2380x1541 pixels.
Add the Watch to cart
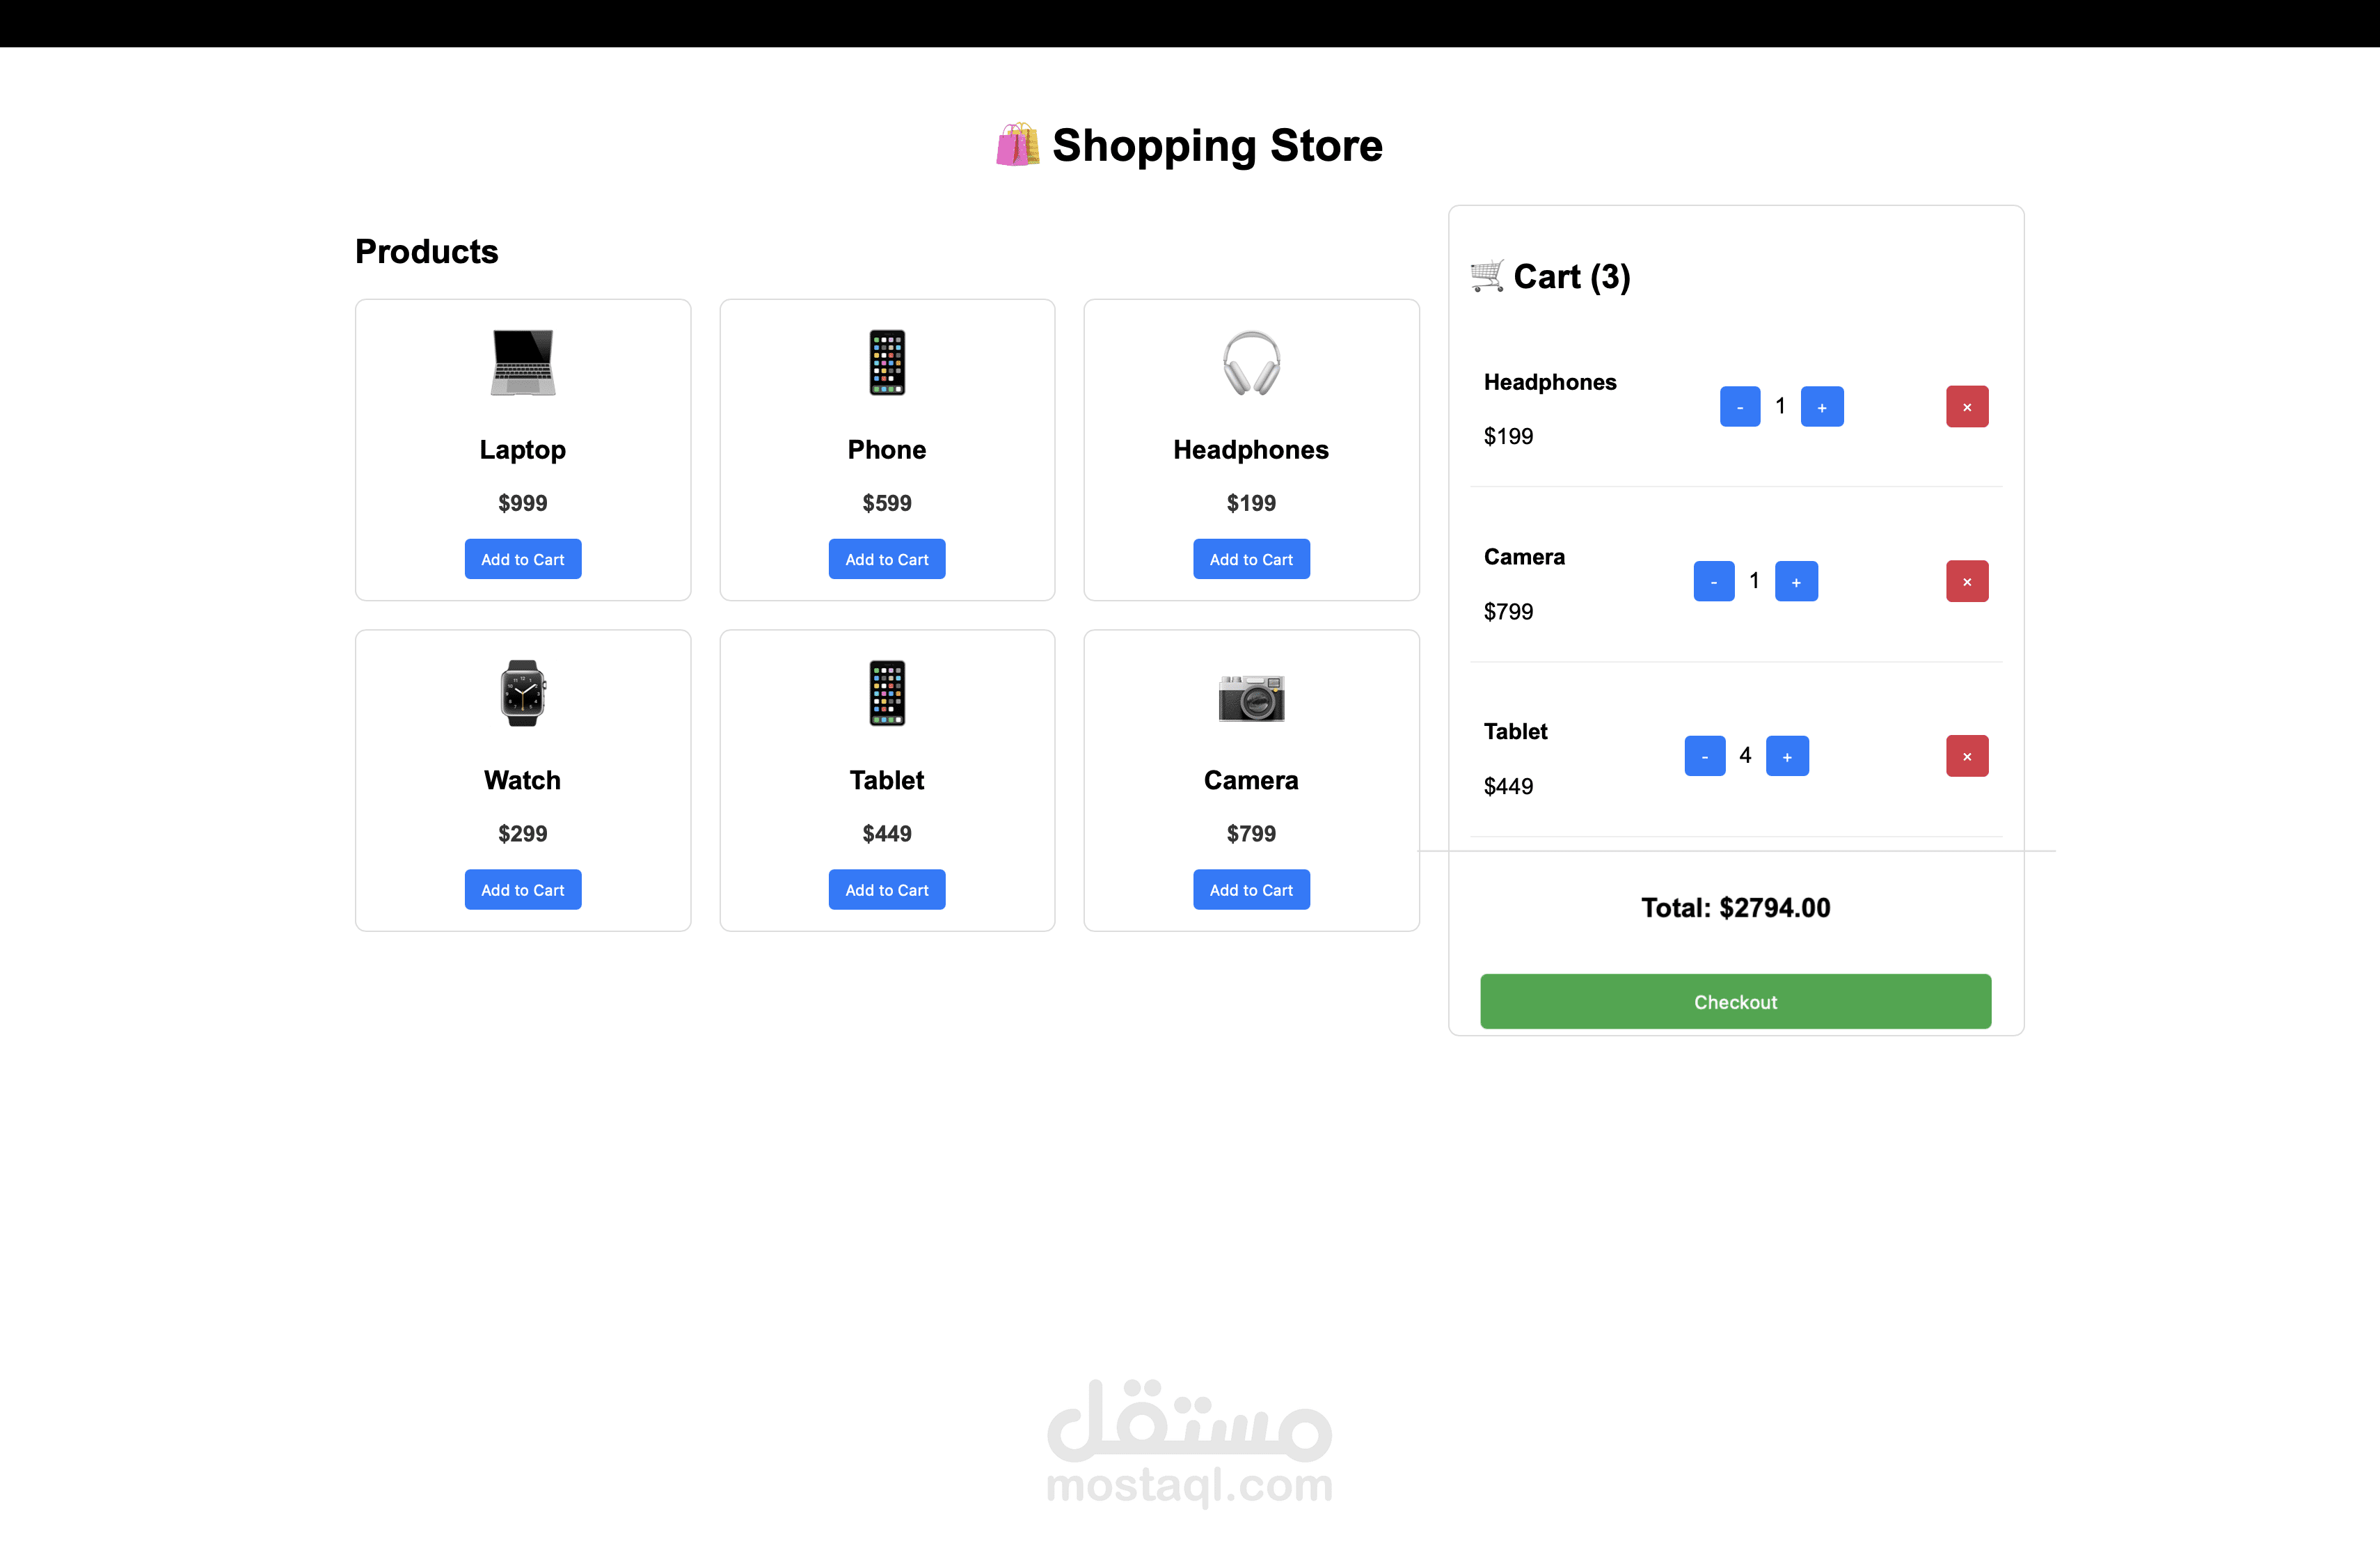522,889
